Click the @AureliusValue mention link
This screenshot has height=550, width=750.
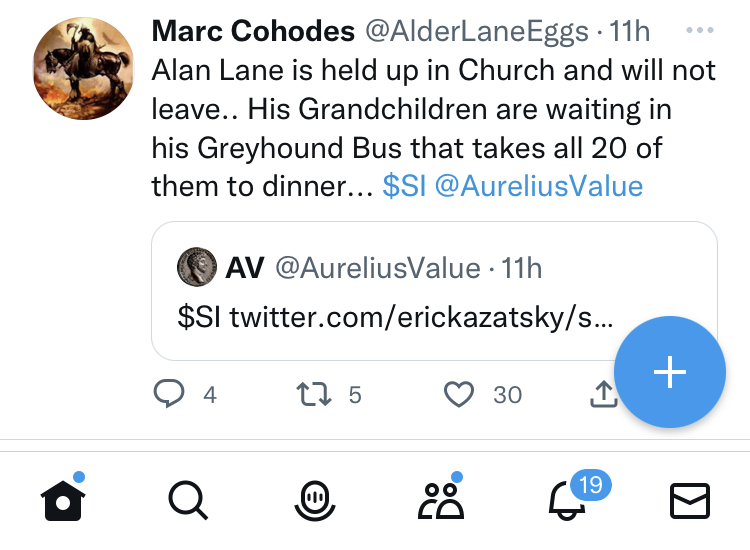[538, 186]
